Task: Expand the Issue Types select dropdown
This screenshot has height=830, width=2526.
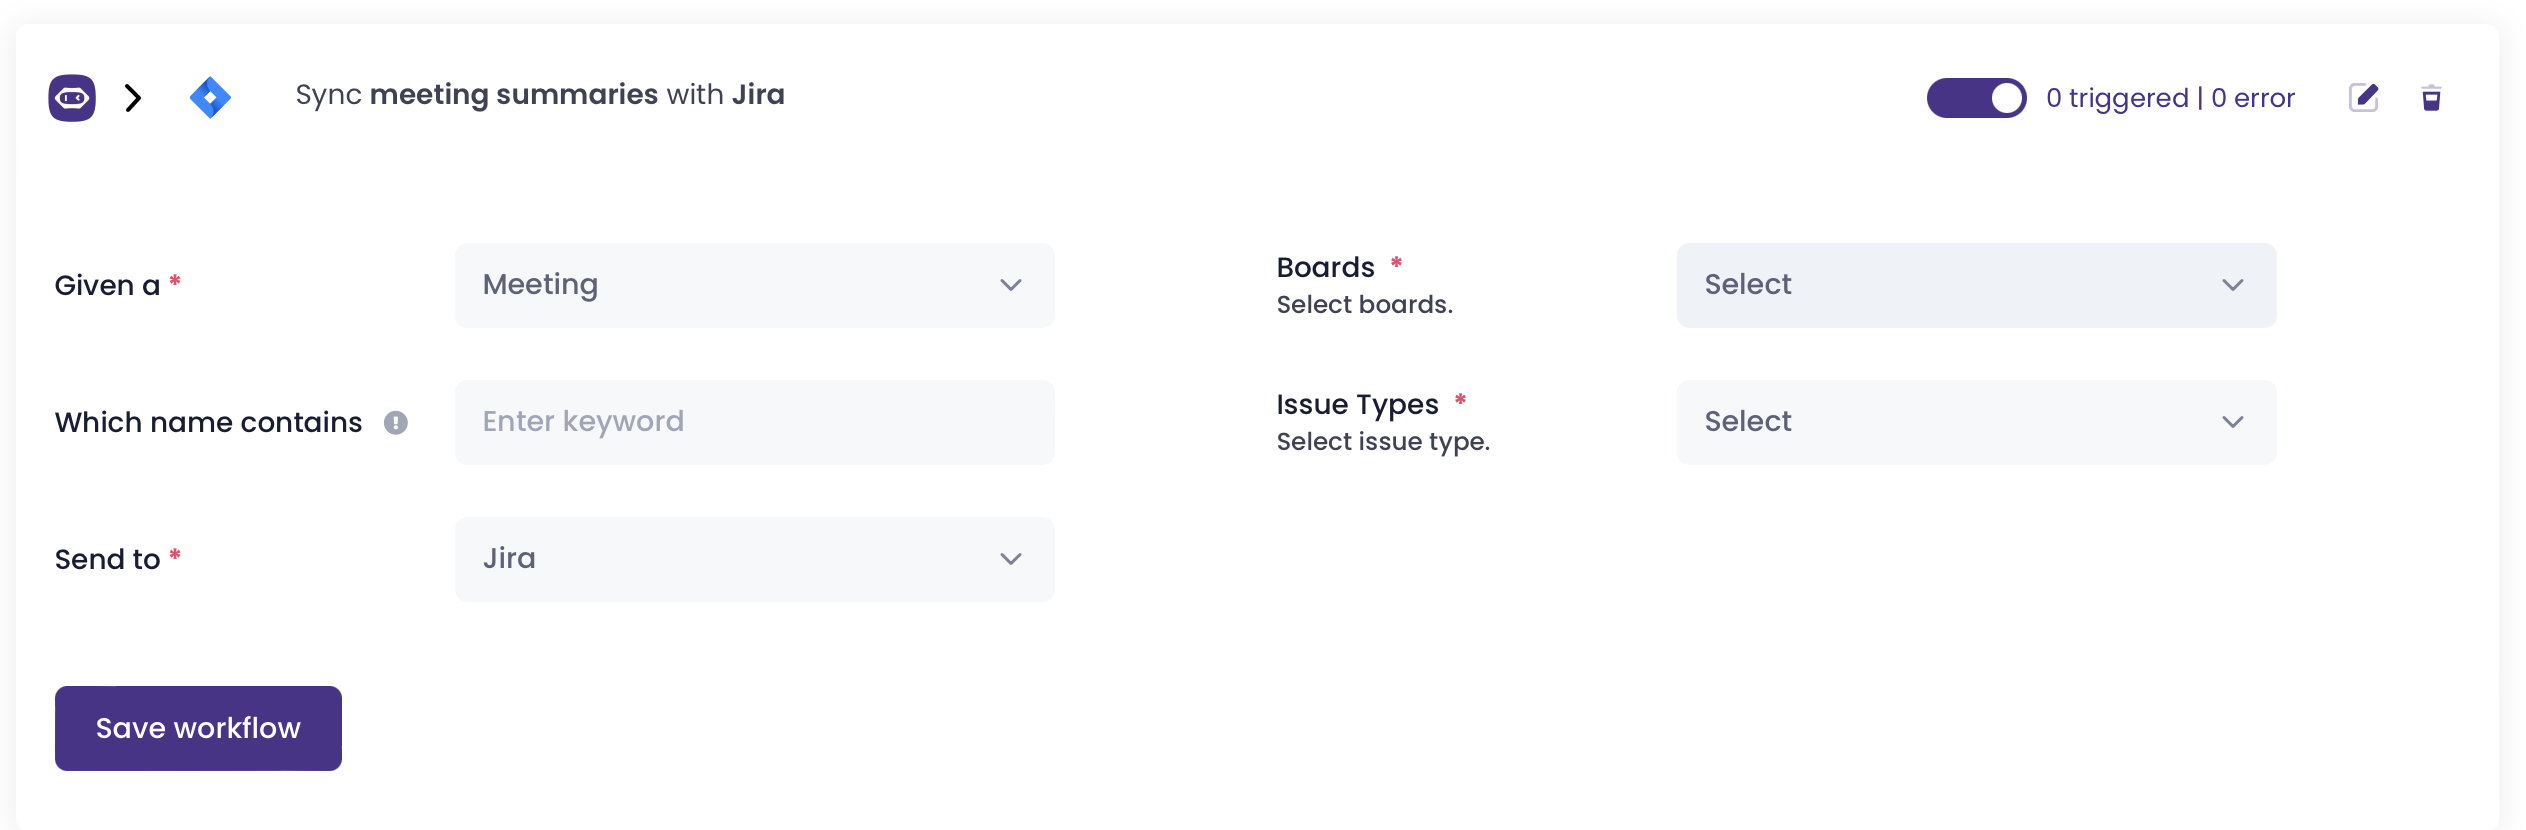Action: [x=1975, y=422]
